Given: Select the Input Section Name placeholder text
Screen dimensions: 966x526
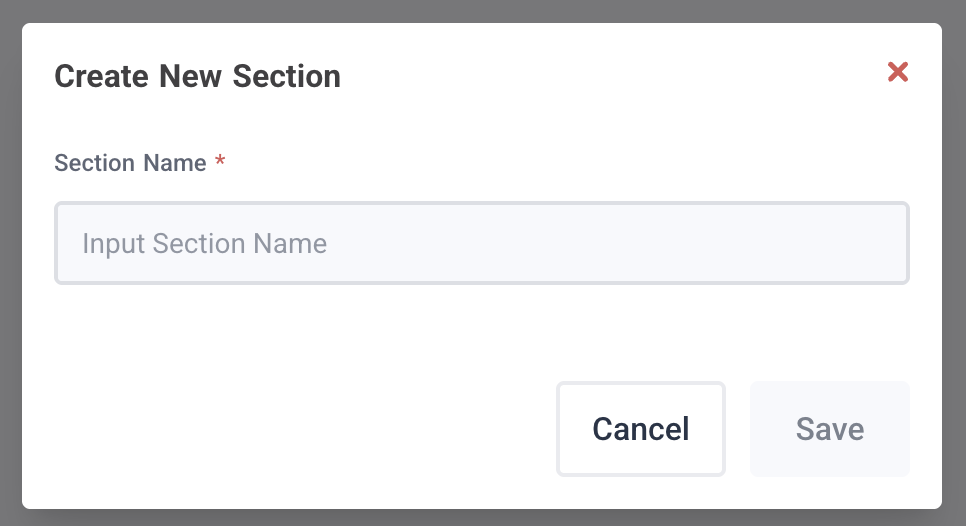Looking at the screenshot, I should point(204,243).
